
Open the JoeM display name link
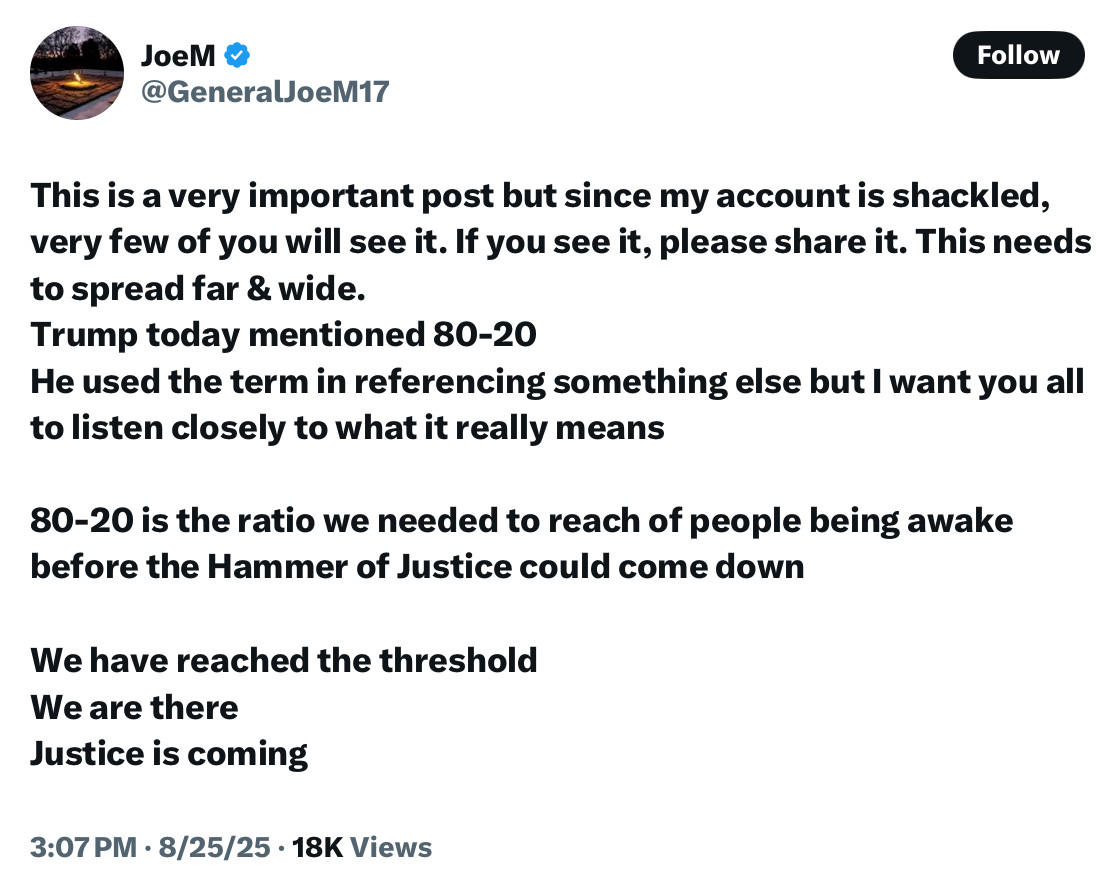[176, 56]
